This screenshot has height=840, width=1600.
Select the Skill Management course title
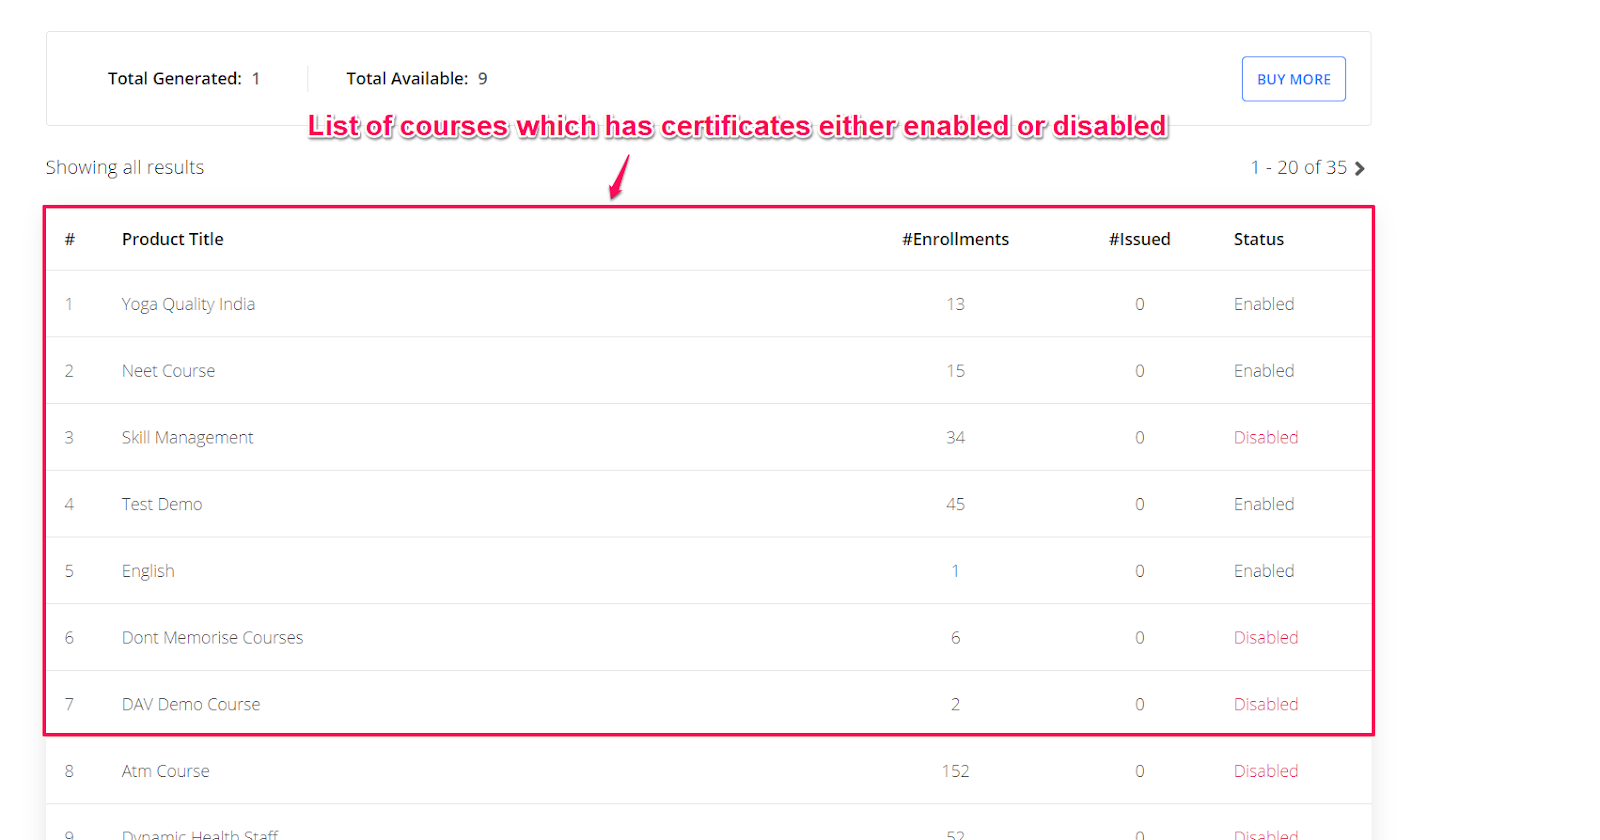click(x=187, y=438)
